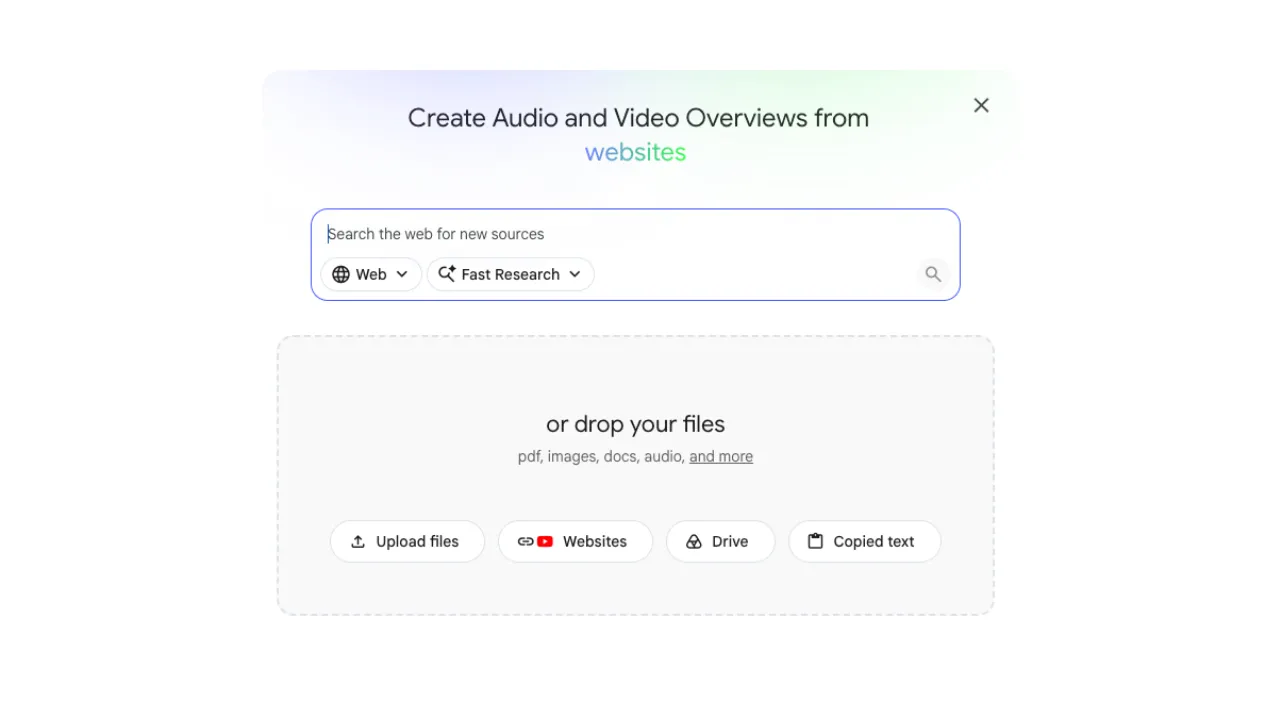Click the Websites button
Image resolution: width=1280 pixels, height=720 pixels.
[575, 541]
